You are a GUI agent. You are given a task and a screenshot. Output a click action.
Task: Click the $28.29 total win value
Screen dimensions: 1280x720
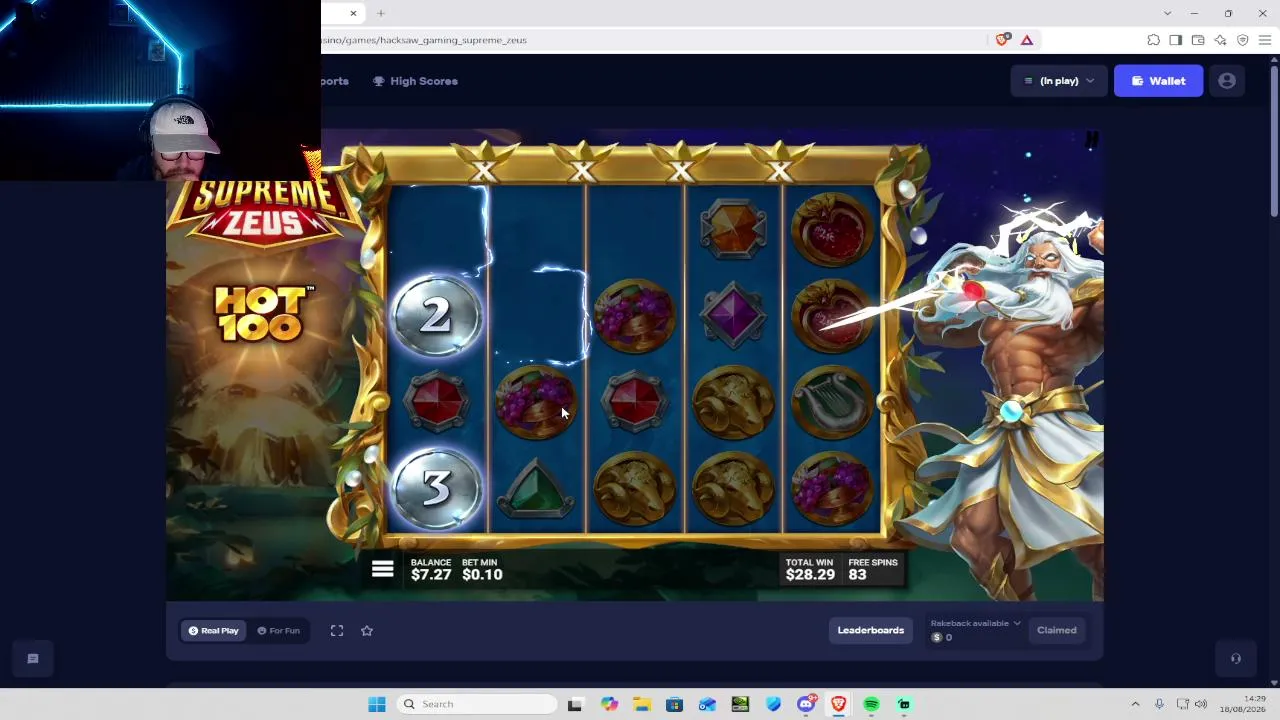810,575
